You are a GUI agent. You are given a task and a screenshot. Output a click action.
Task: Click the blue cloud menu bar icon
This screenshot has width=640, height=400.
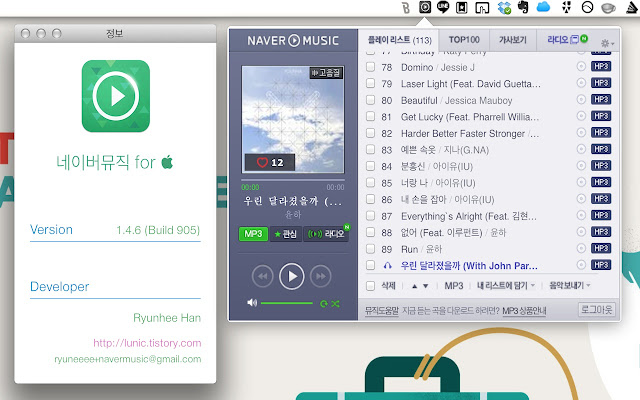pos(543,7)
